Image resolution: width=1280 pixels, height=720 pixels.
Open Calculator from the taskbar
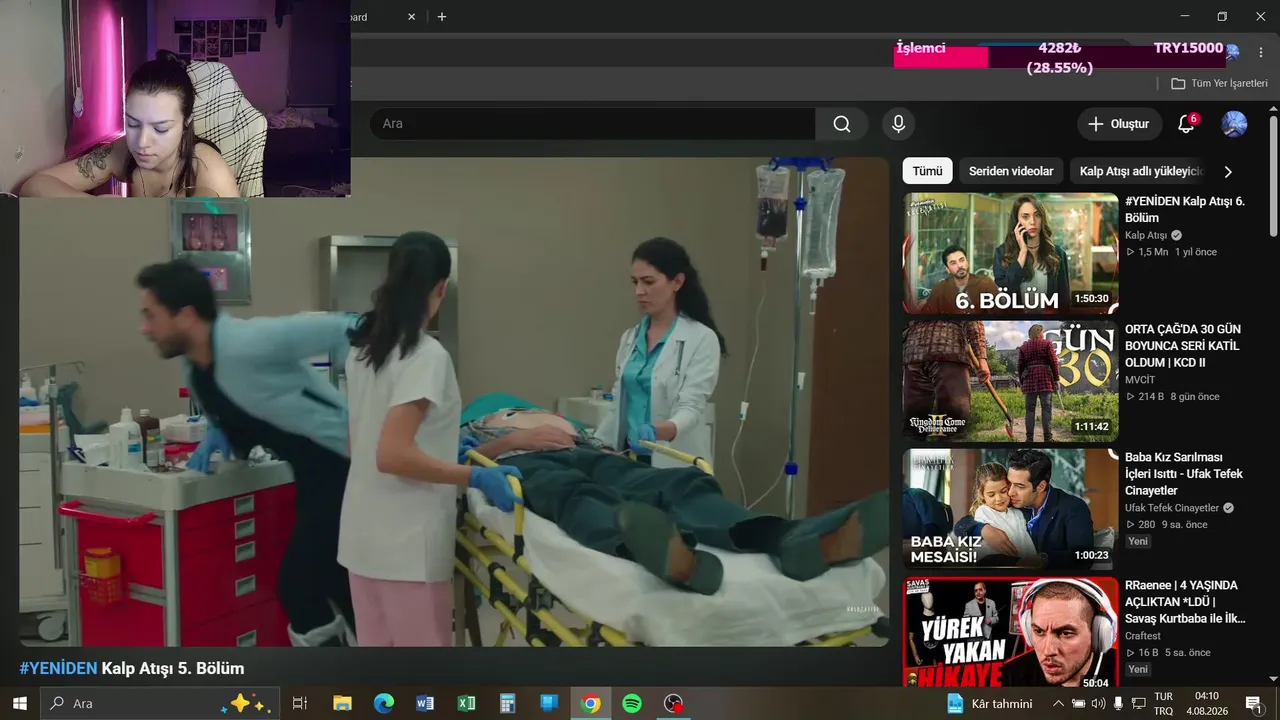[508, 703]
